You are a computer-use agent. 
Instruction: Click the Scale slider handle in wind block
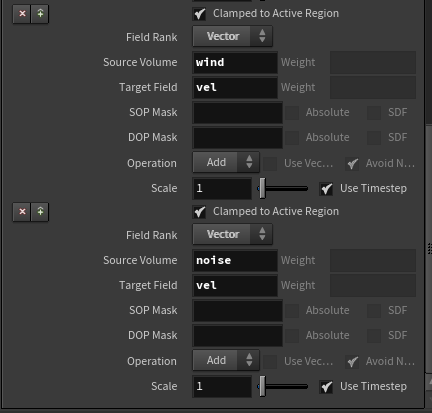click(x=262, y=188)
